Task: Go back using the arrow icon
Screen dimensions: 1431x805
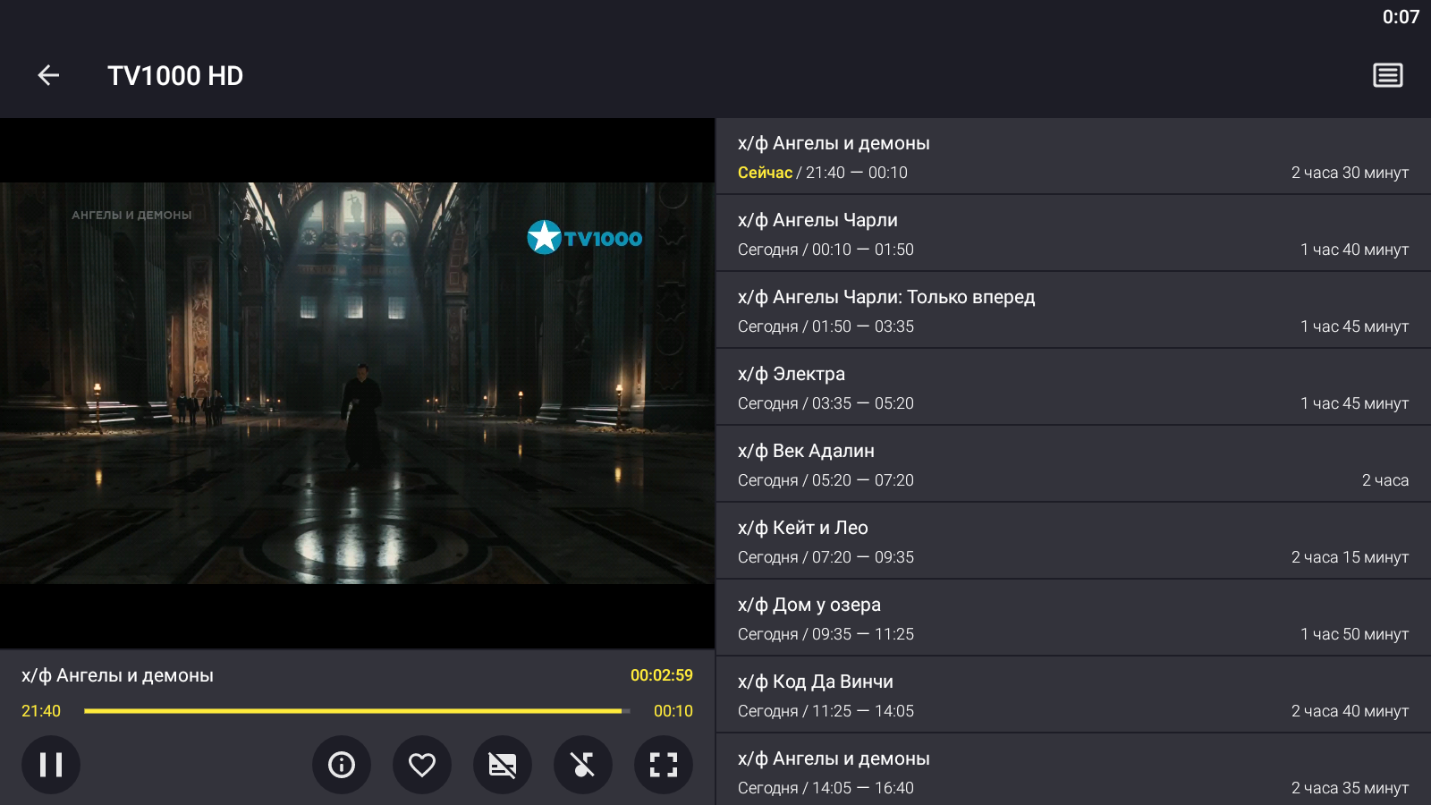Action: (47, 75)
